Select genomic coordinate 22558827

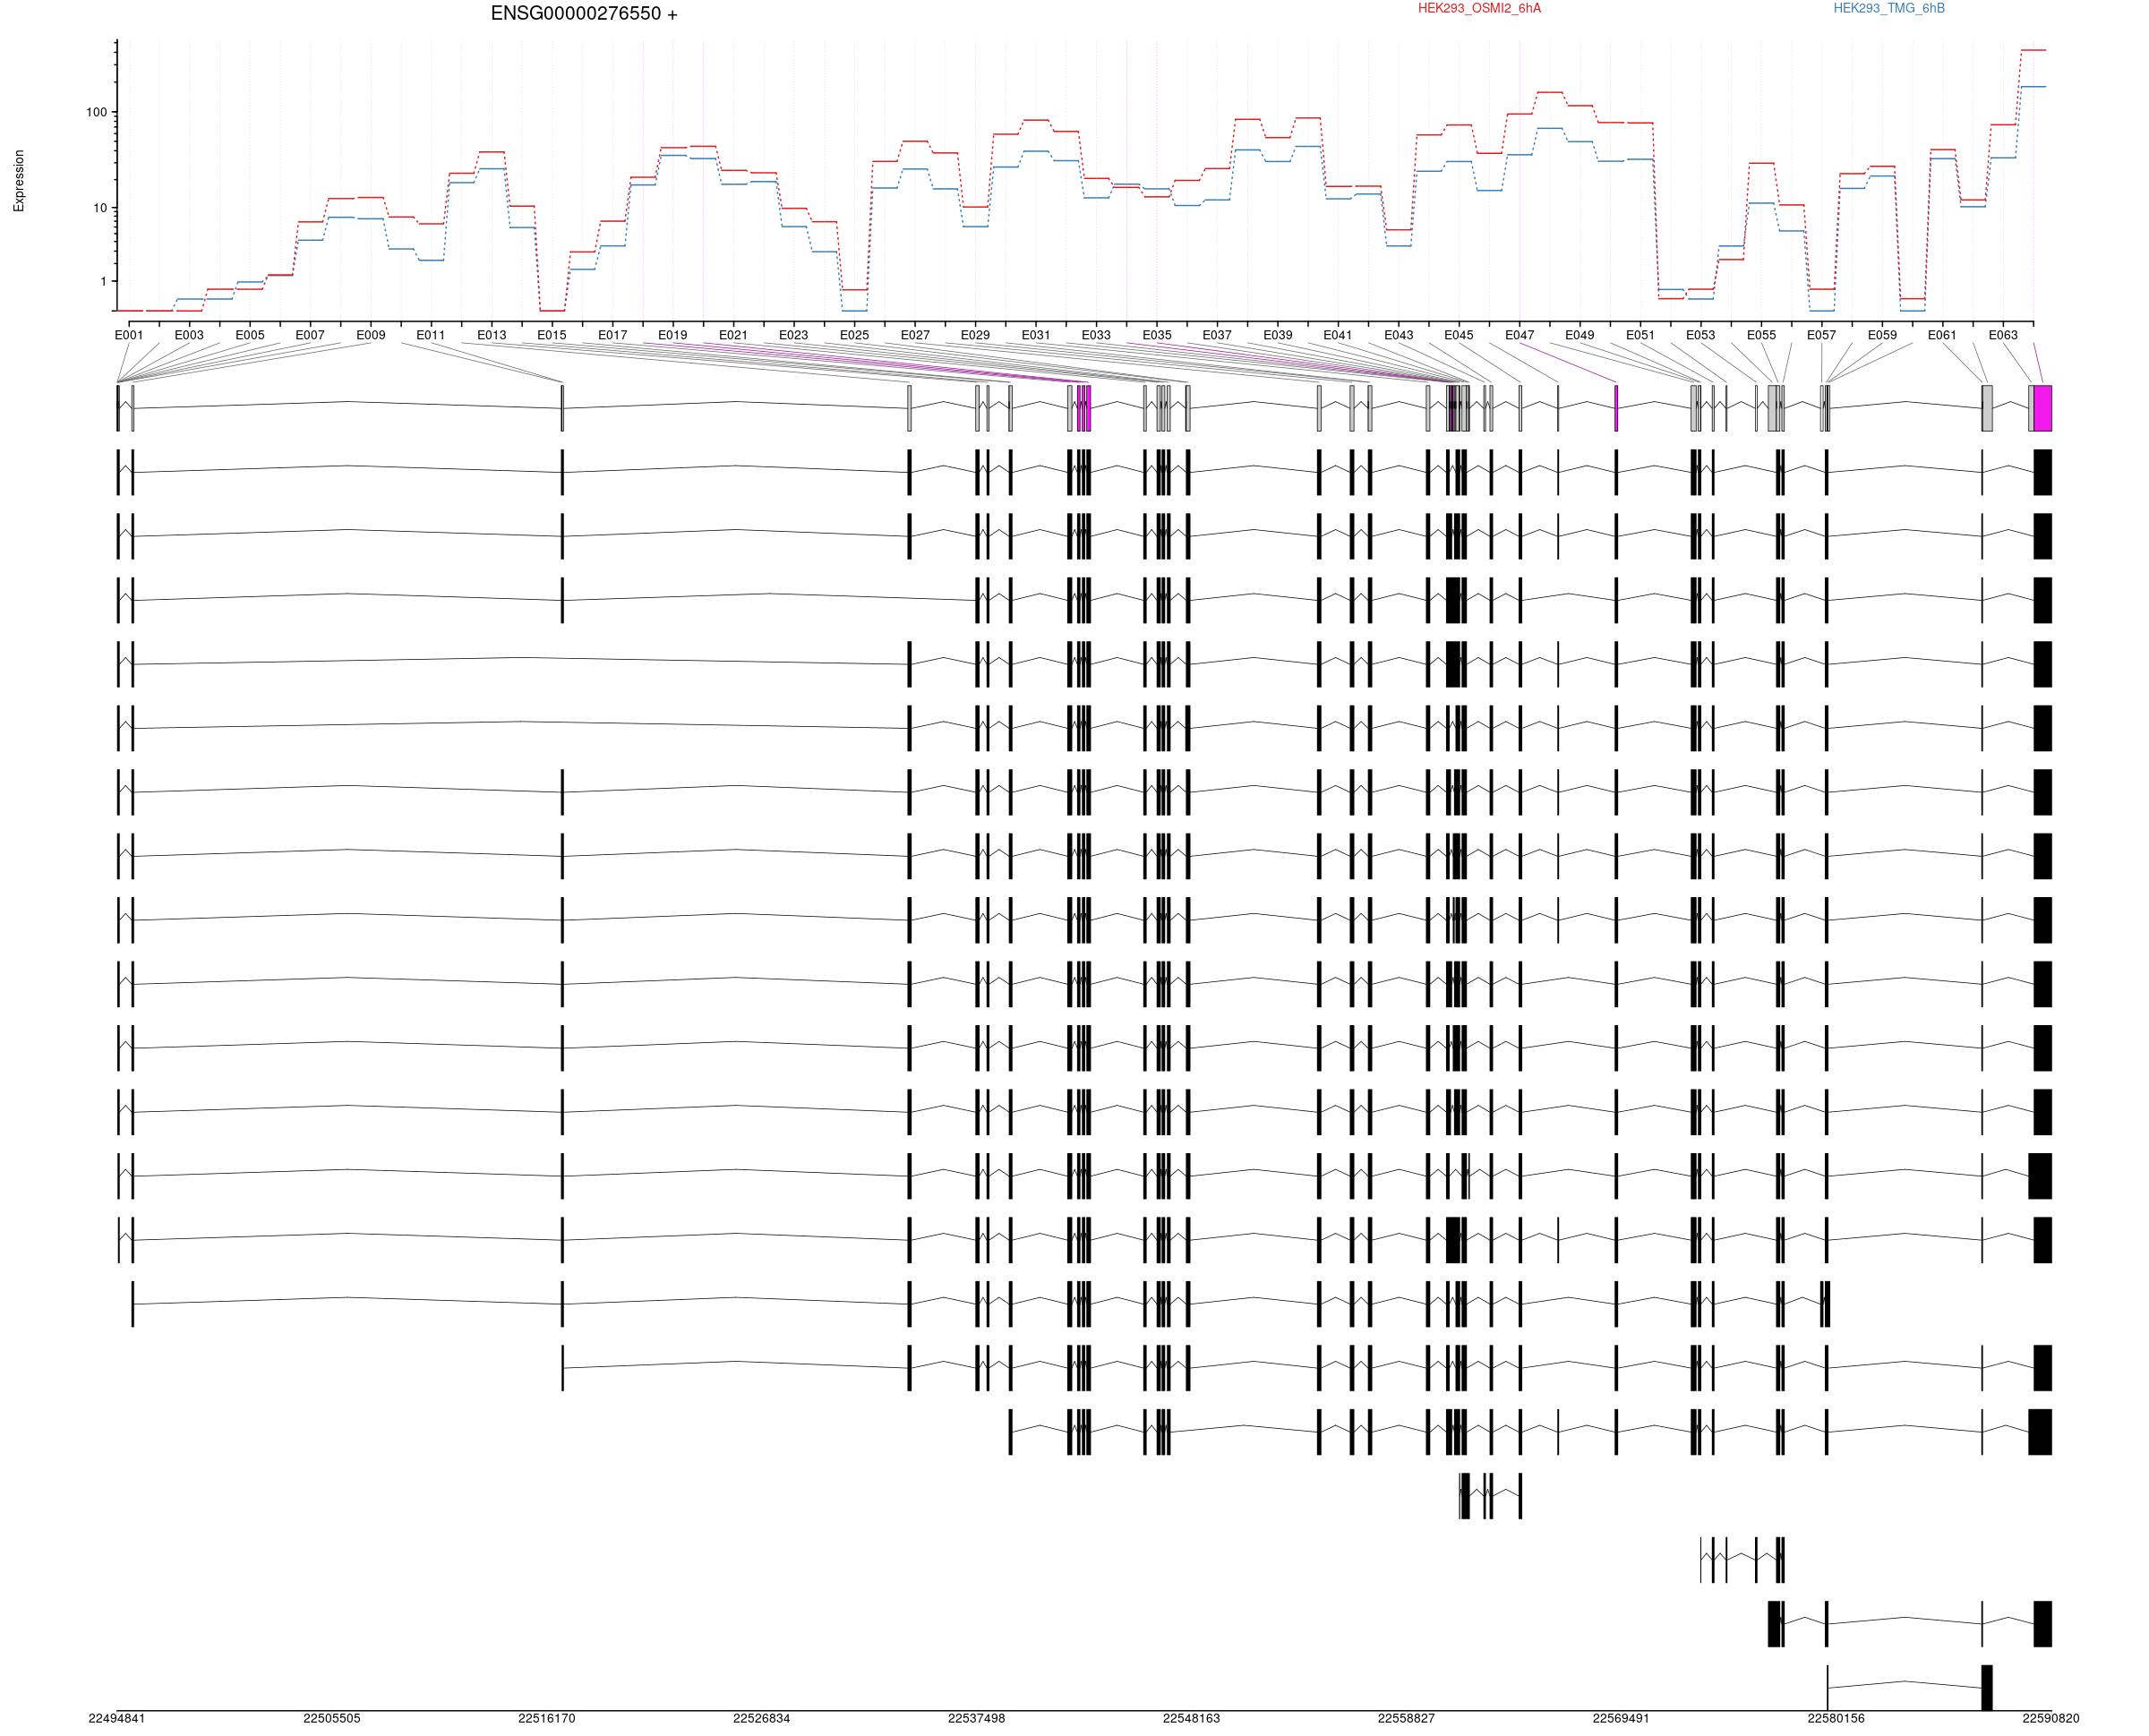tap(1407, 1719)
